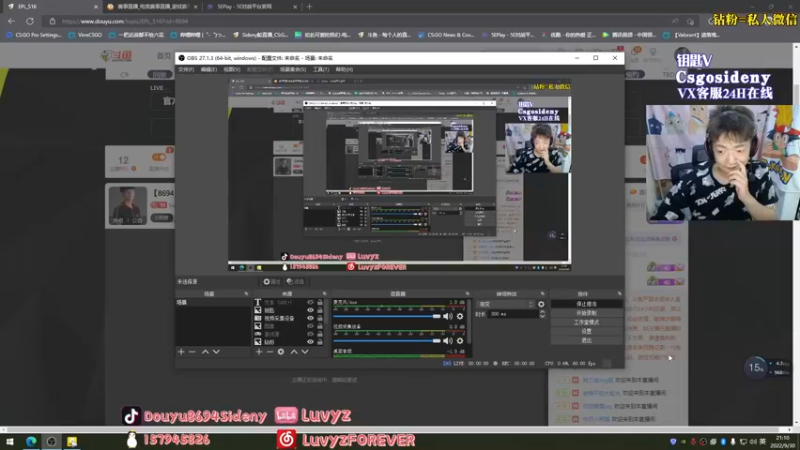Open Microsoft Edge from the taskbar
Image resolution: width=800 pixels, height=450 pixels.
click(x=31, y=441)
